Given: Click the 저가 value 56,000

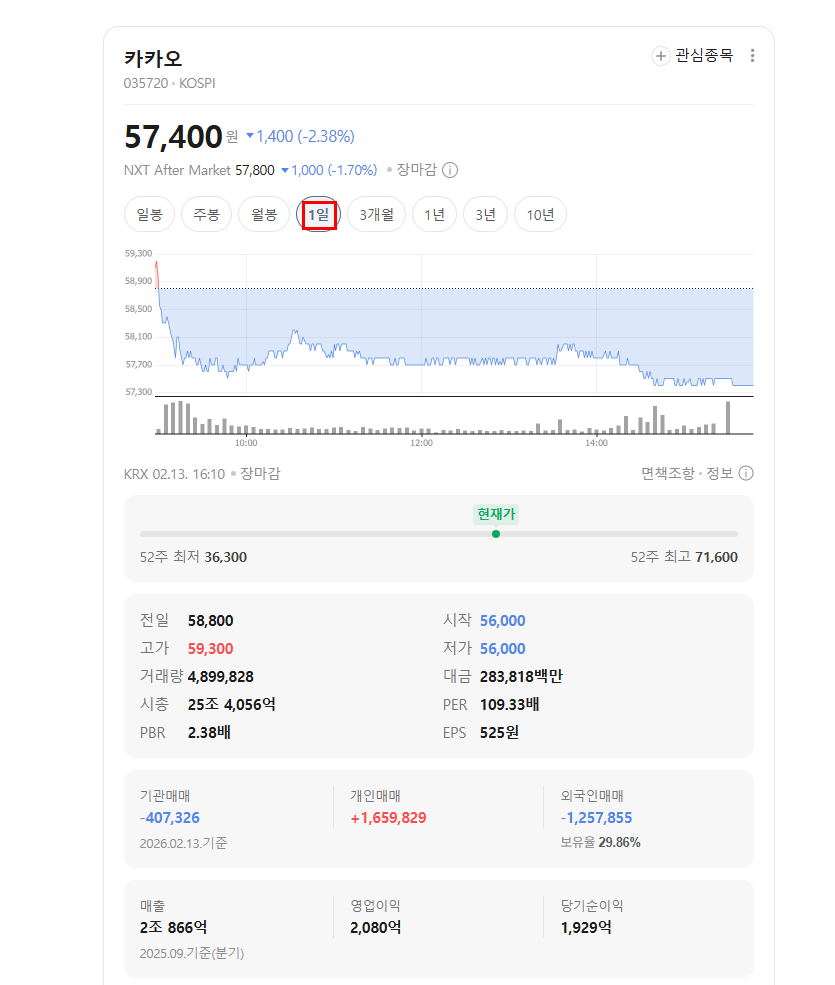Looking at the screenshot, I should point(503,649).
